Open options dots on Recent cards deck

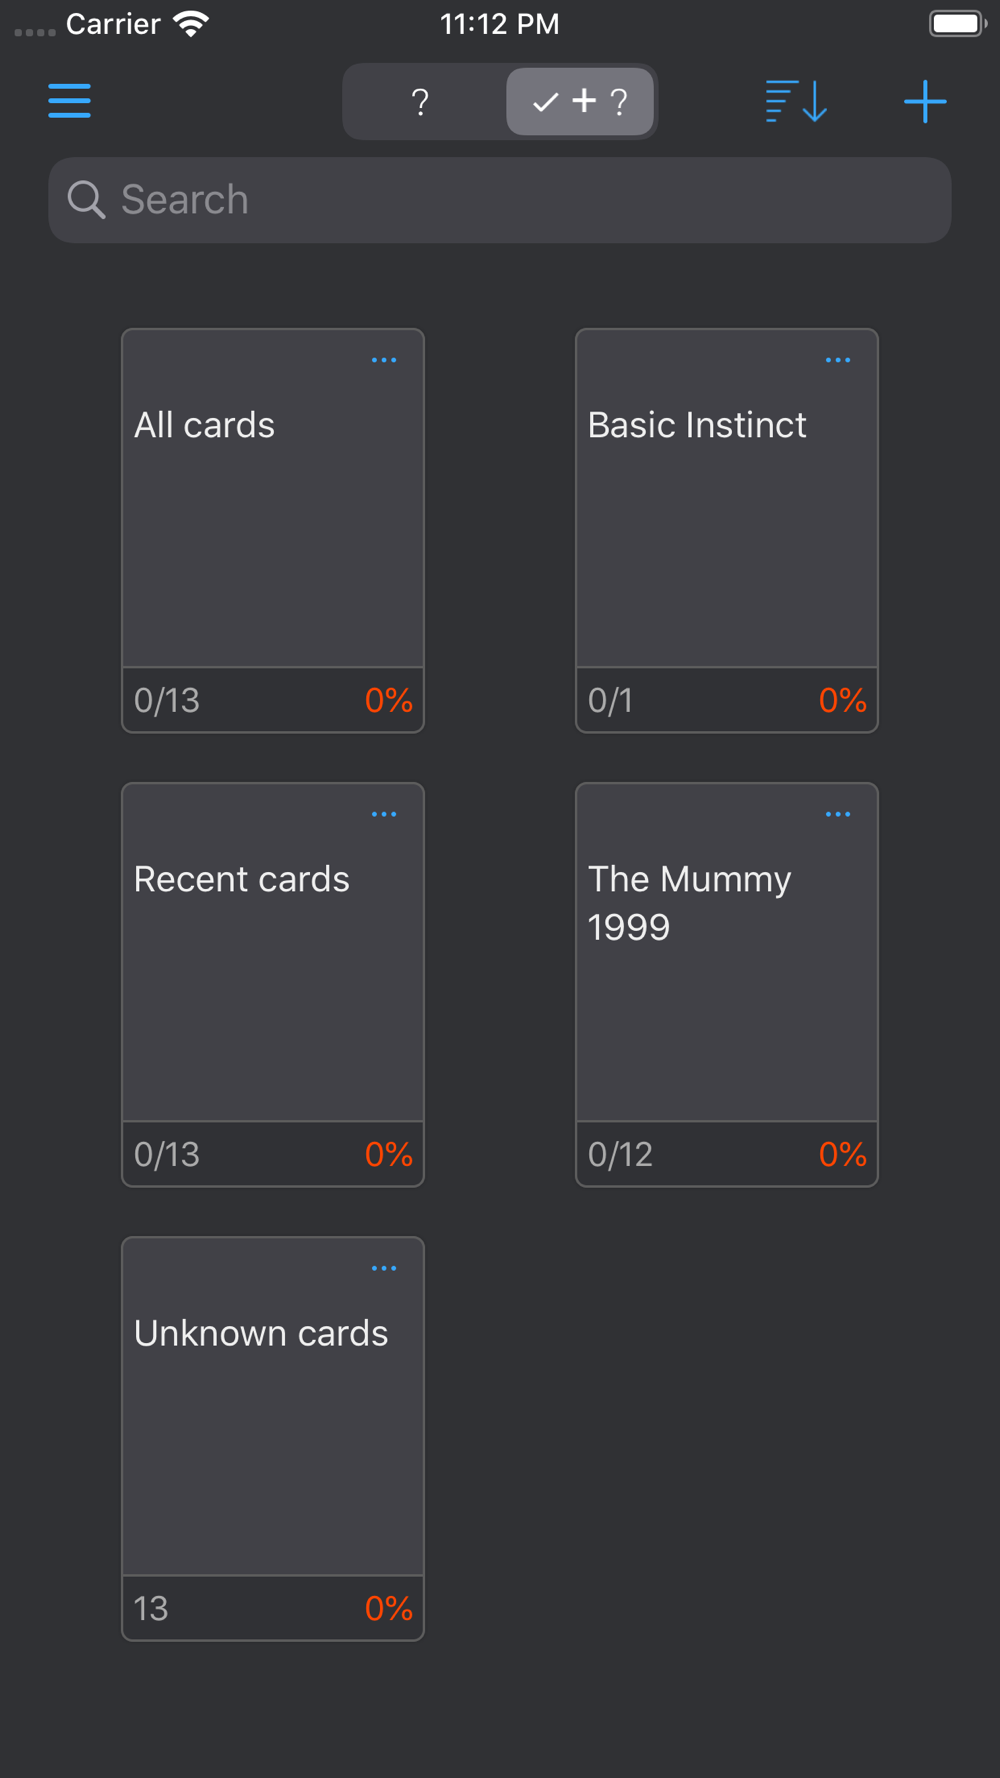(x=384, y=814)
